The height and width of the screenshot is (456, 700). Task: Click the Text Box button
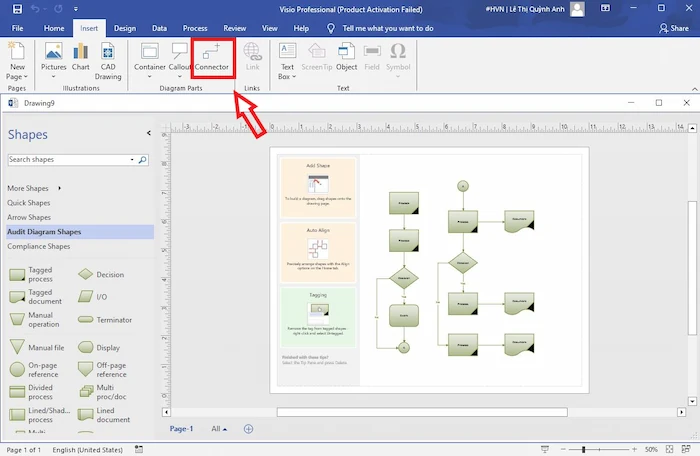click(287, 62)
